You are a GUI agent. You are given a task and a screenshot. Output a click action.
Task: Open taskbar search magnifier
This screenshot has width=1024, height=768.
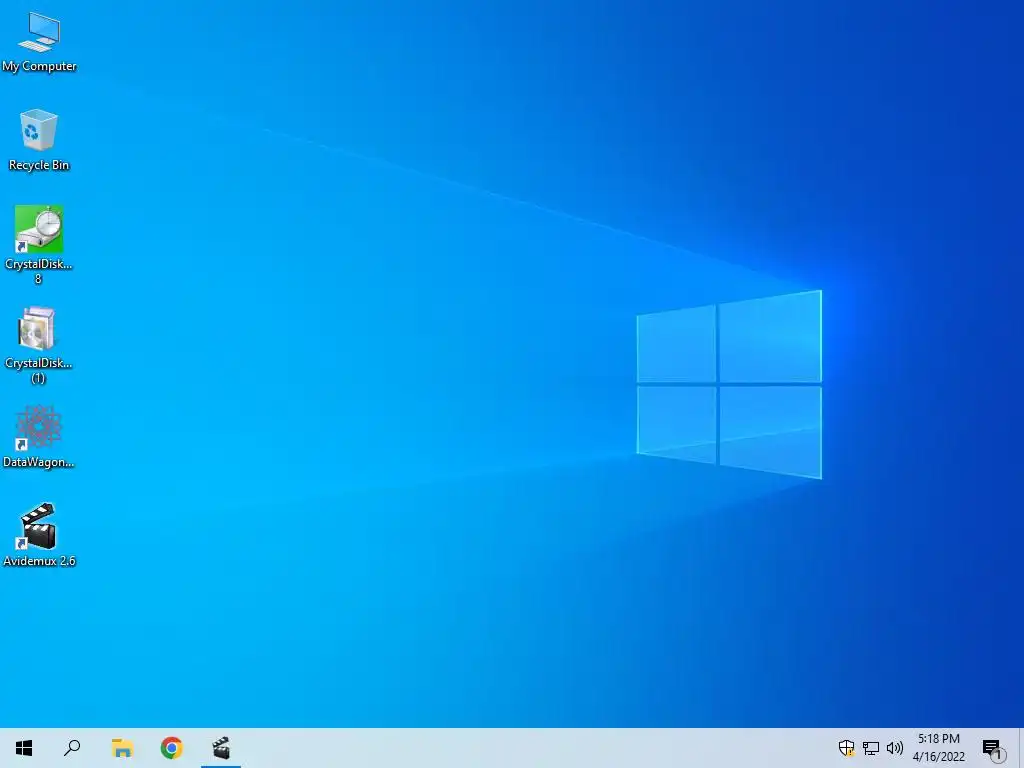click(72, 748)
